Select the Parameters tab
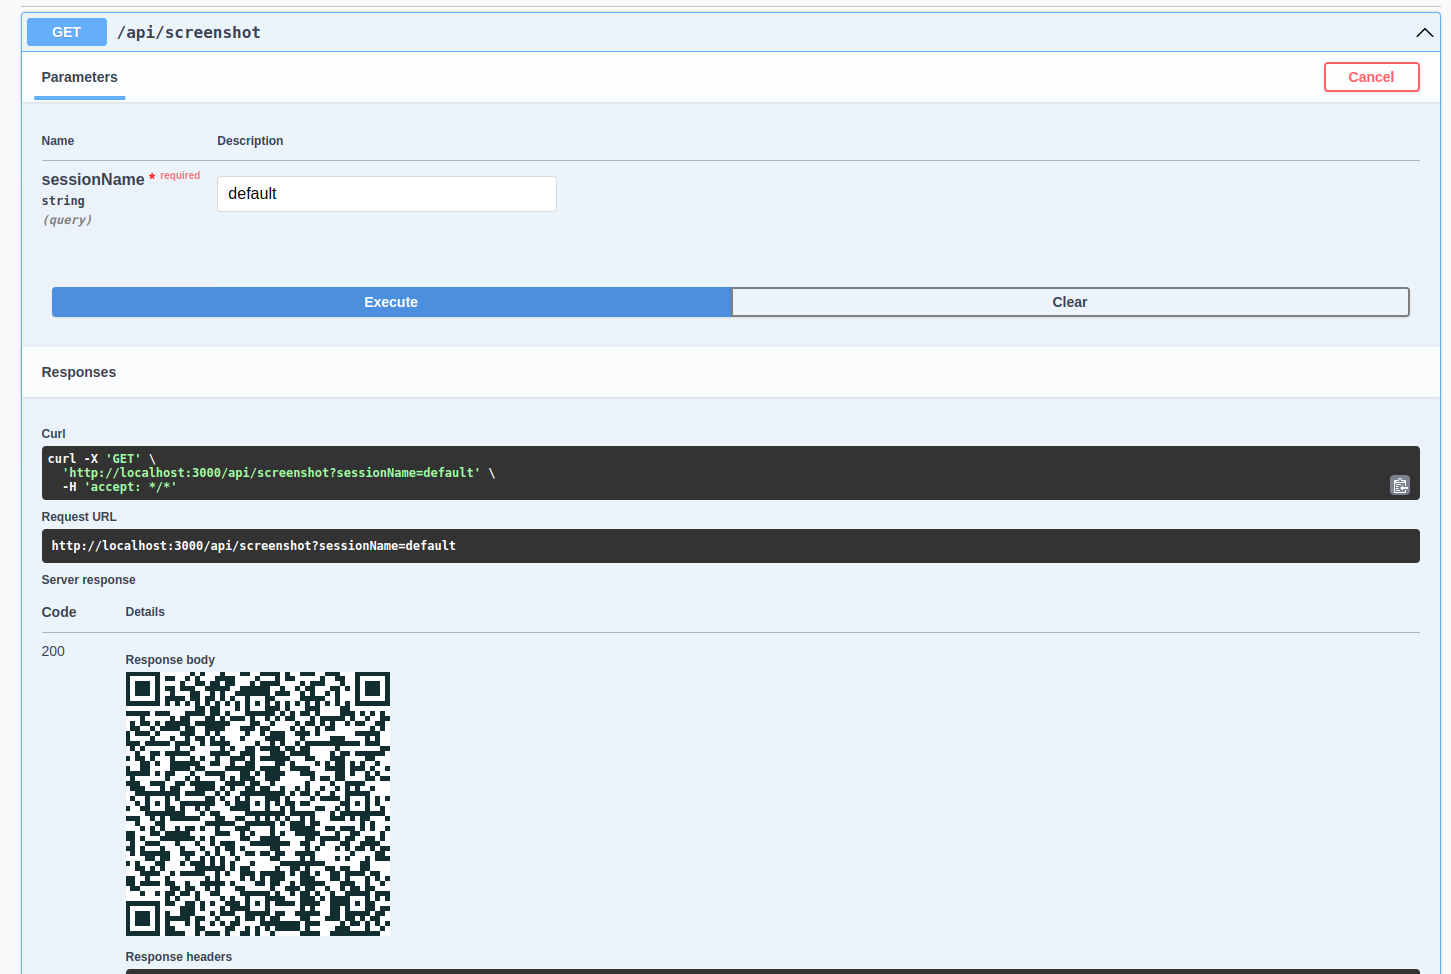Viewport: 1451px width, 974px height. coord(80,77)
